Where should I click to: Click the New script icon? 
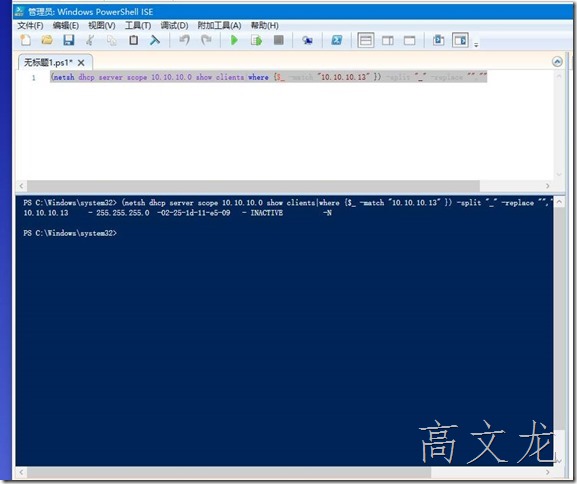click(25, 40)
